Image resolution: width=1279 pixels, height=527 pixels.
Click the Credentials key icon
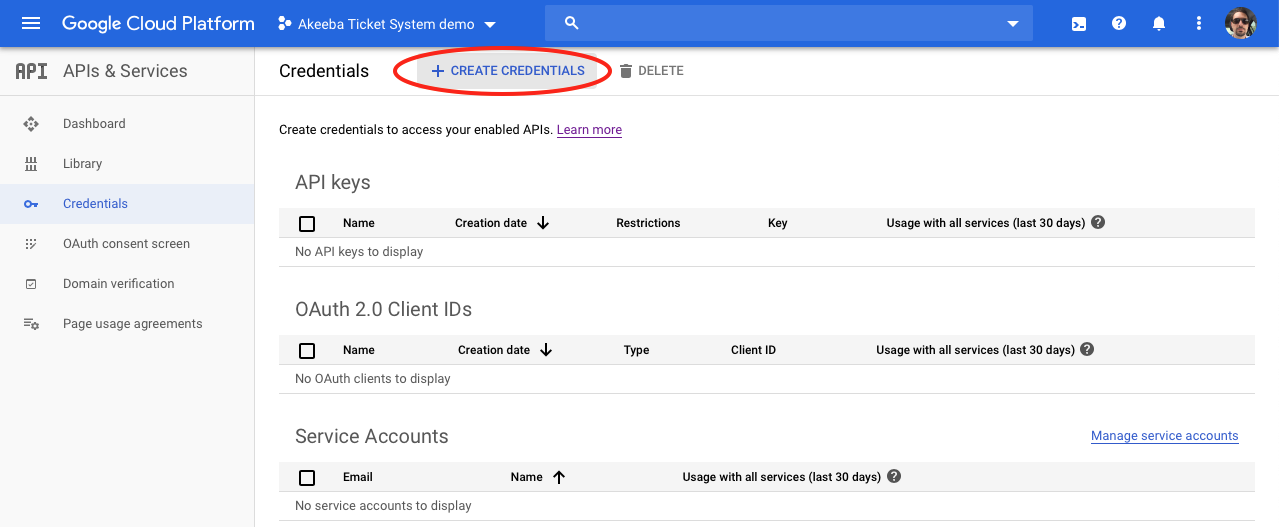click(x=31, y=204)
